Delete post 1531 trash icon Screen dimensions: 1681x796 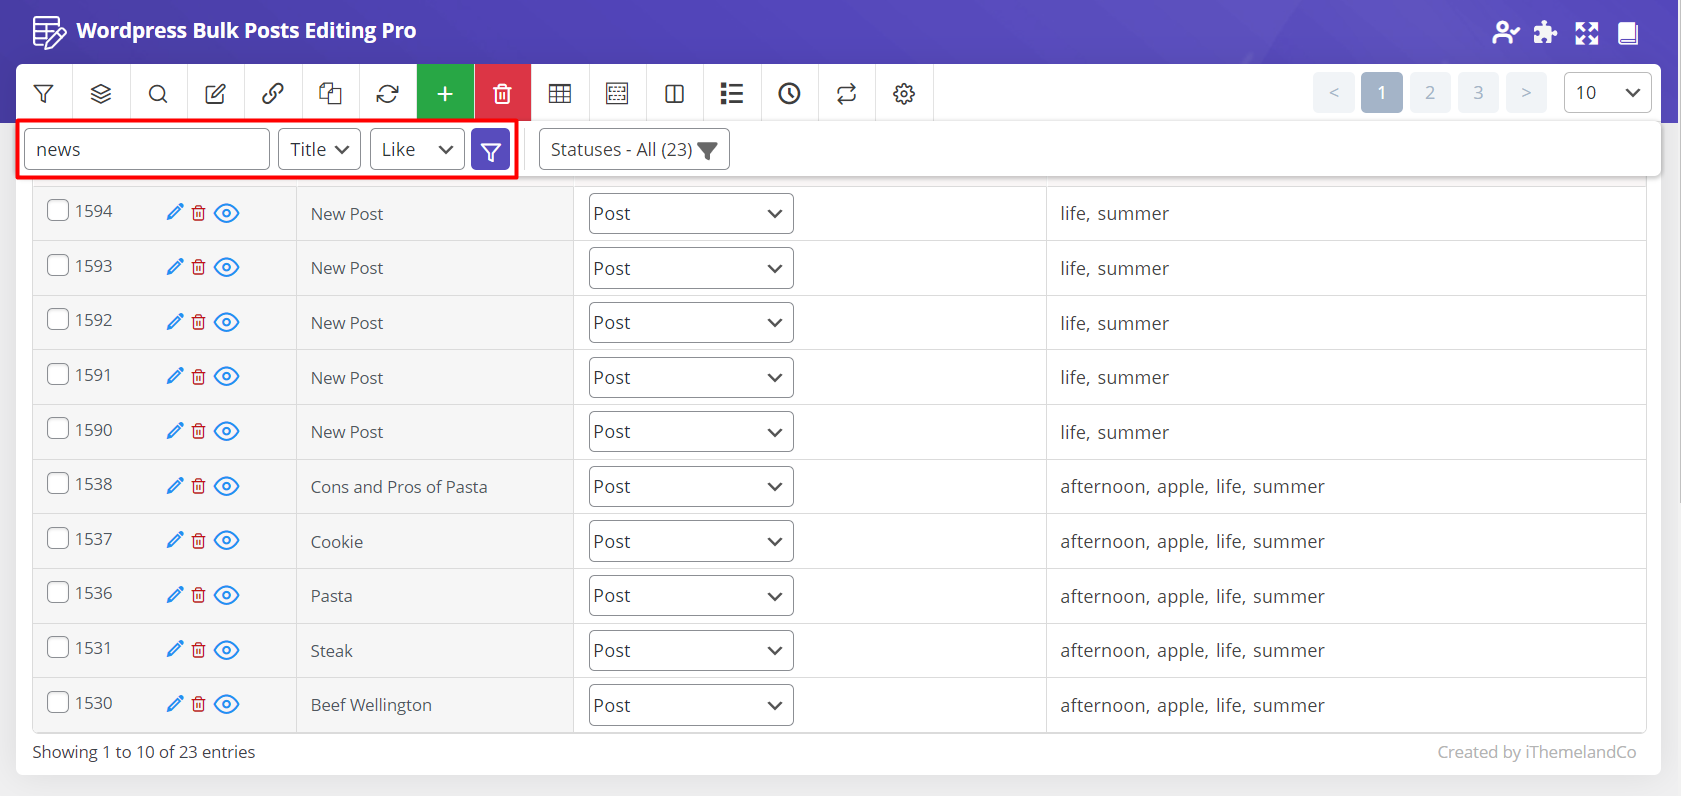point(198,649)
